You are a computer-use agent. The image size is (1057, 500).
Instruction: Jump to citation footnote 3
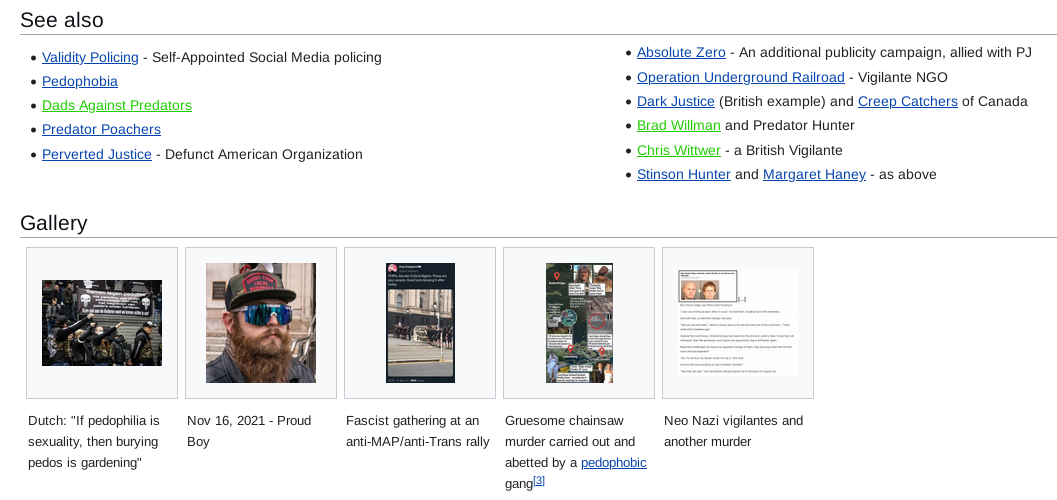538,480
